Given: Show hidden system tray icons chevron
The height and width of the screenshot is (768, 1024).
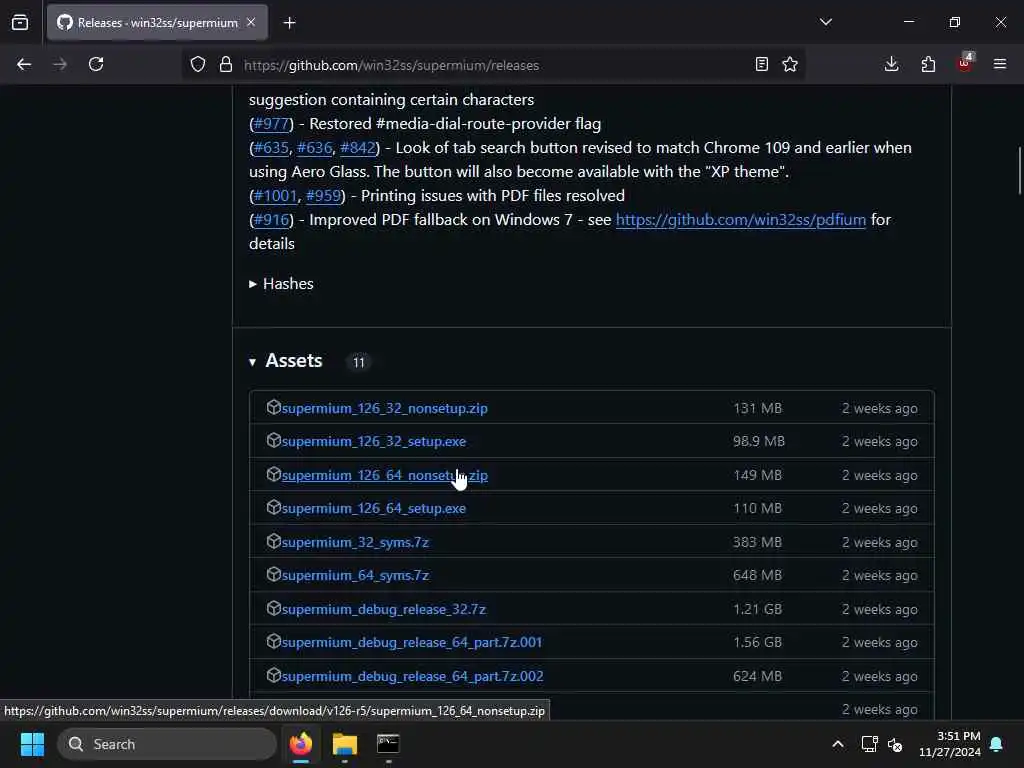Looking at the screenshot, I should click(x=838, y=744).
